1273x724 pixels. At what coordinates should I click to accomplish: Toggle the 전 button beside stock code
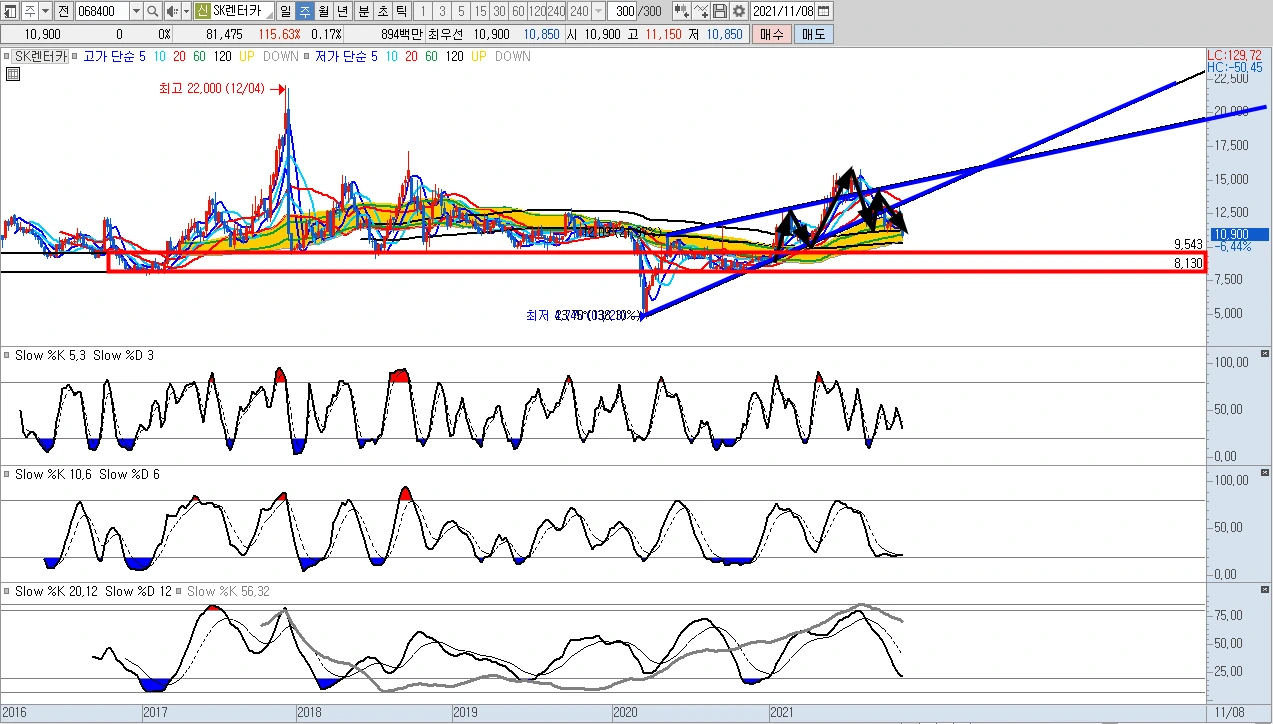[63, 12]
